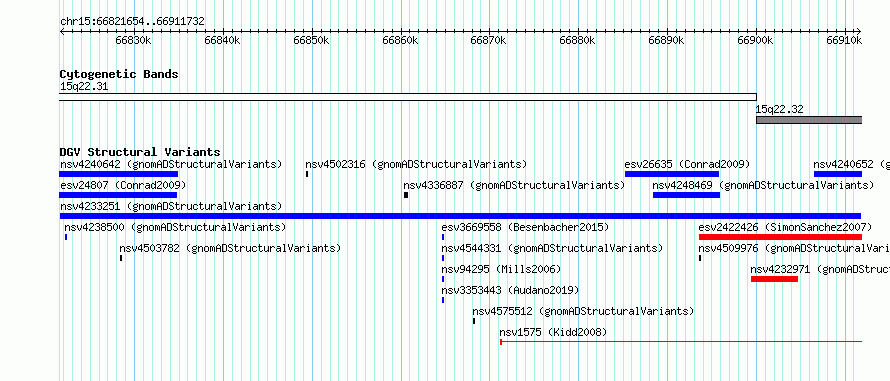Open variant nsv4248469 label
Viewport: 890px width, 381px height.
(763, 186)
